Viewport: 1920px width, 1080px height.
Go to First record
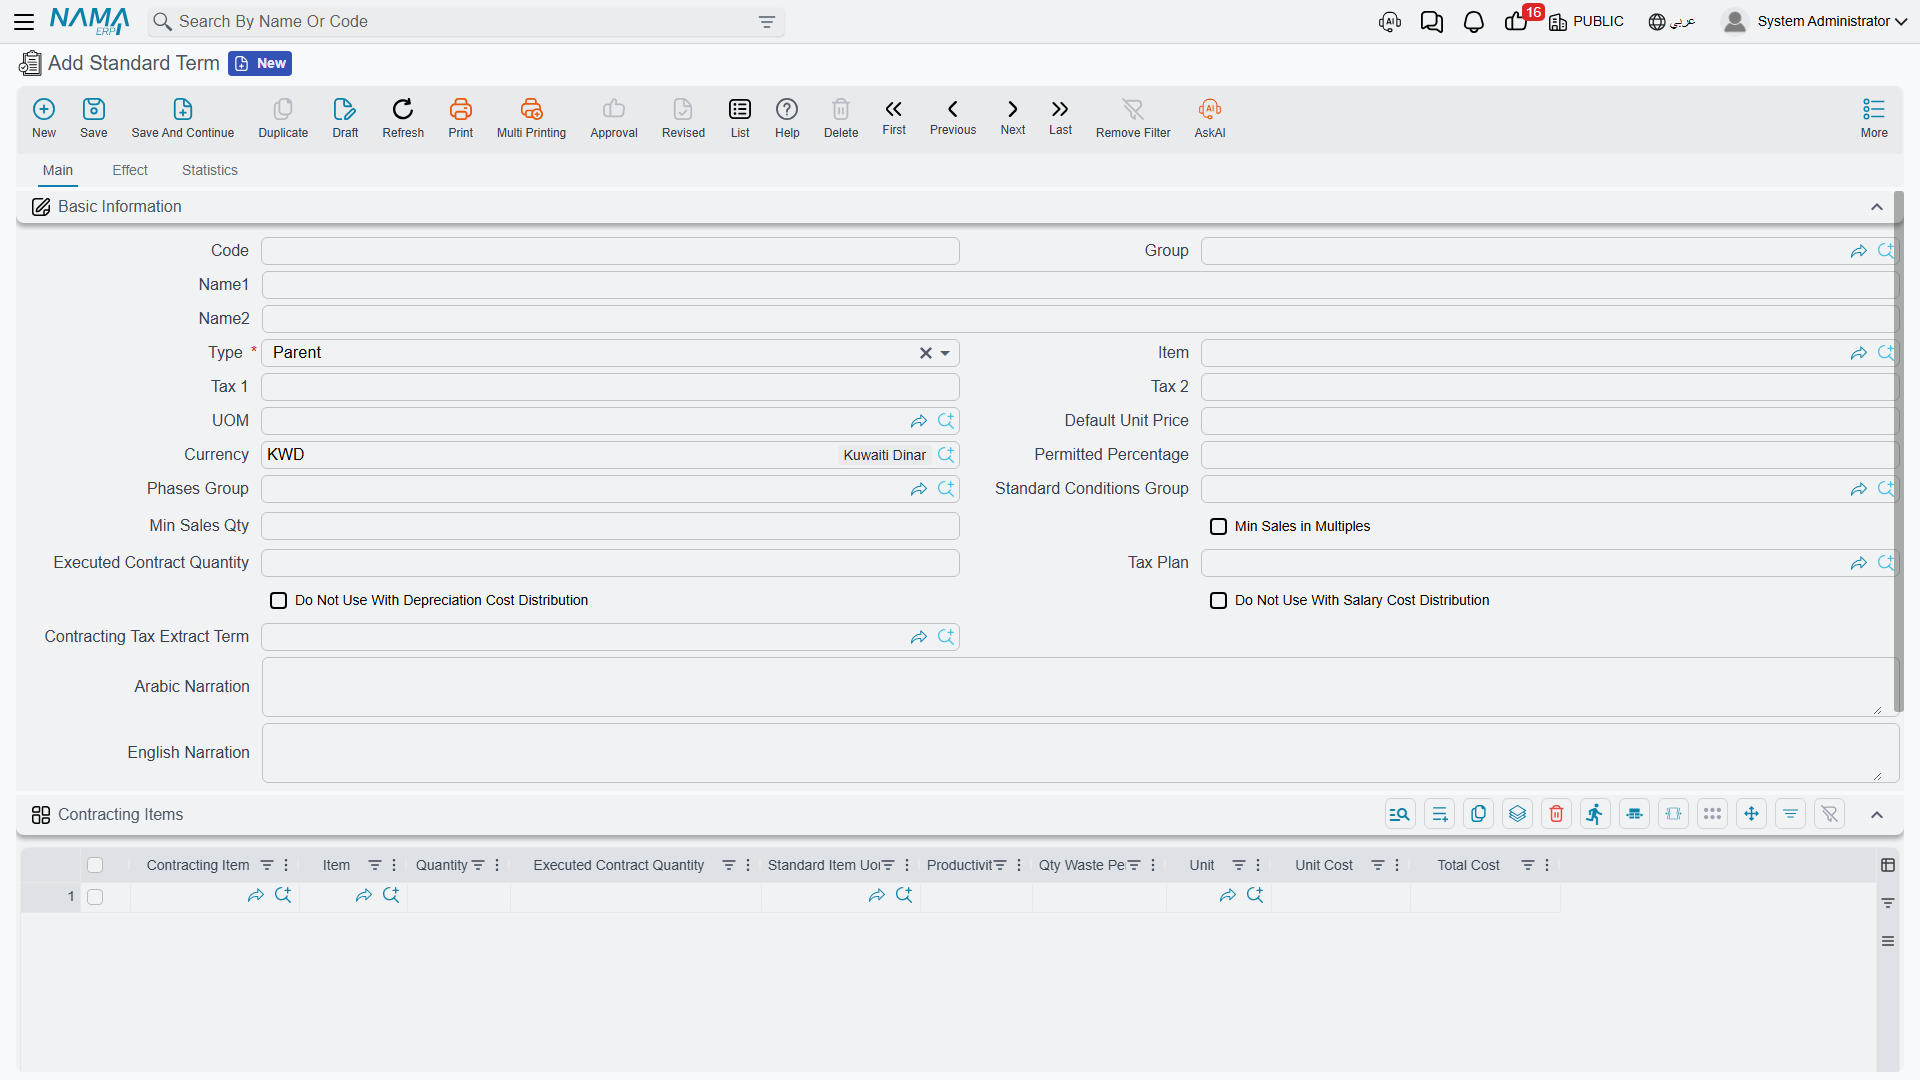tap(894, 117)
